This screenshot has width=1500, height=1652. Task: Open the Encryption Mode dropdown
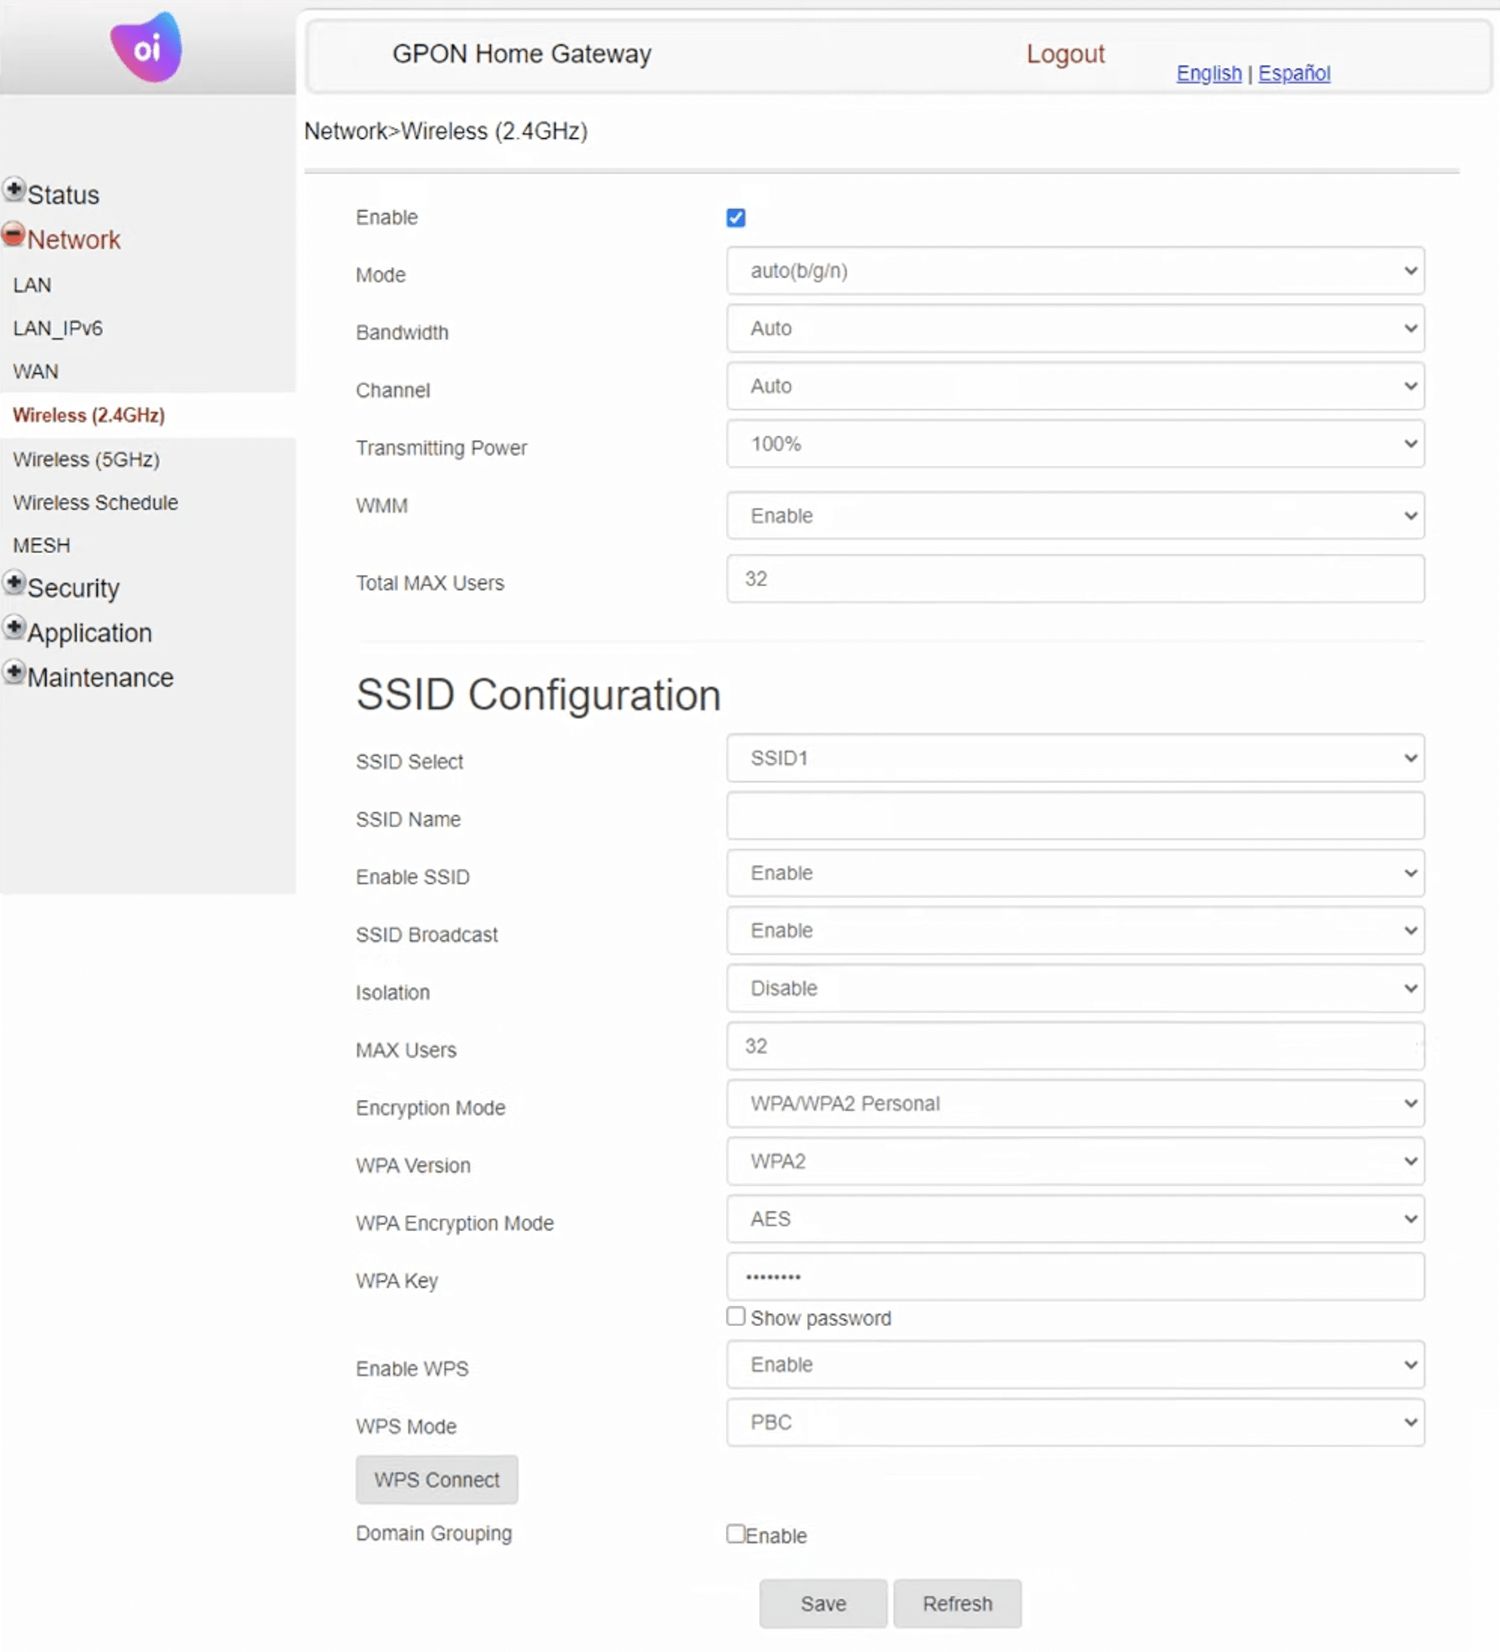(1075, 1104)
